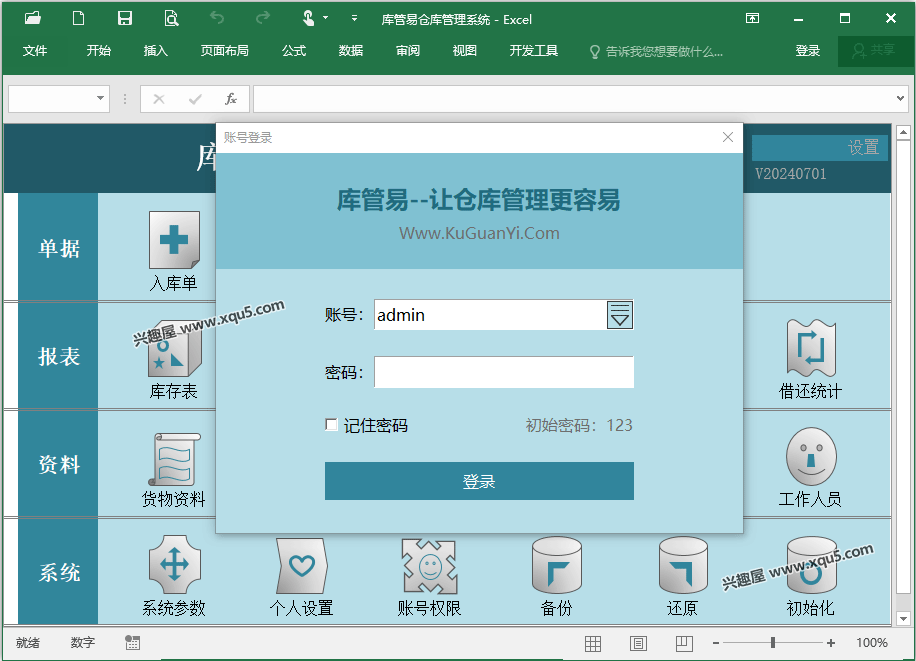Click the Open folder icon in quick access toolbar
The height and width of the screenshot is (661, 916).
point(33,18)
